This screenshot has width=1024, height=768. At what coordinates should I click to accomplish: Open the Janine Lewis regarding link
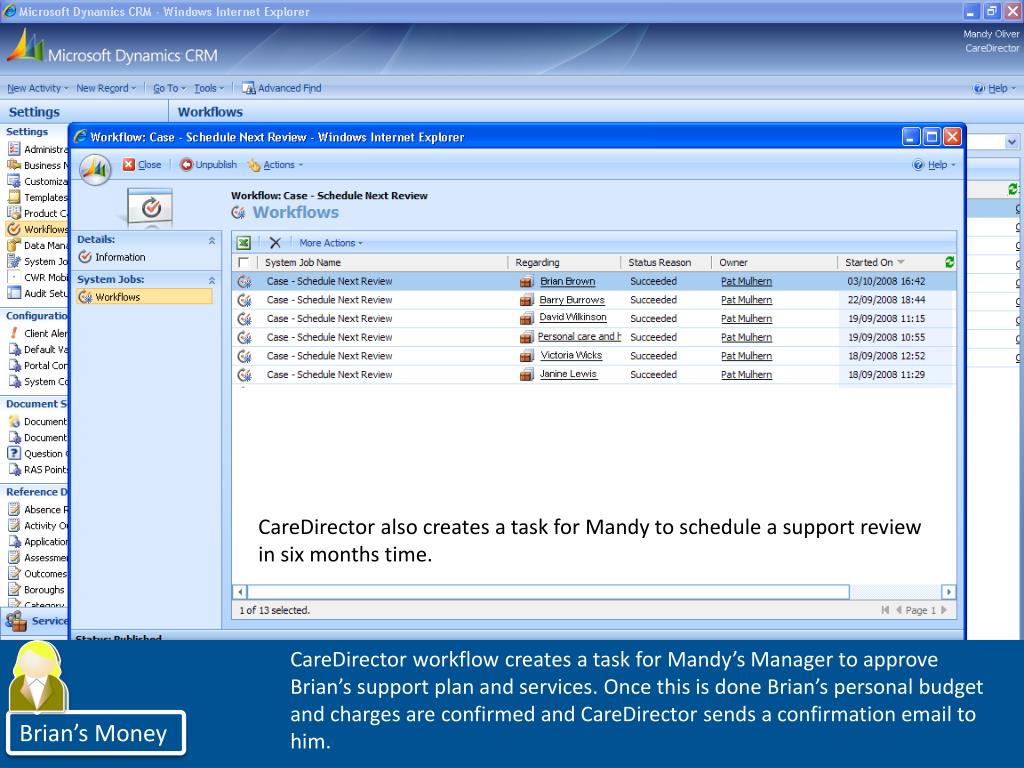coord(568,374)
